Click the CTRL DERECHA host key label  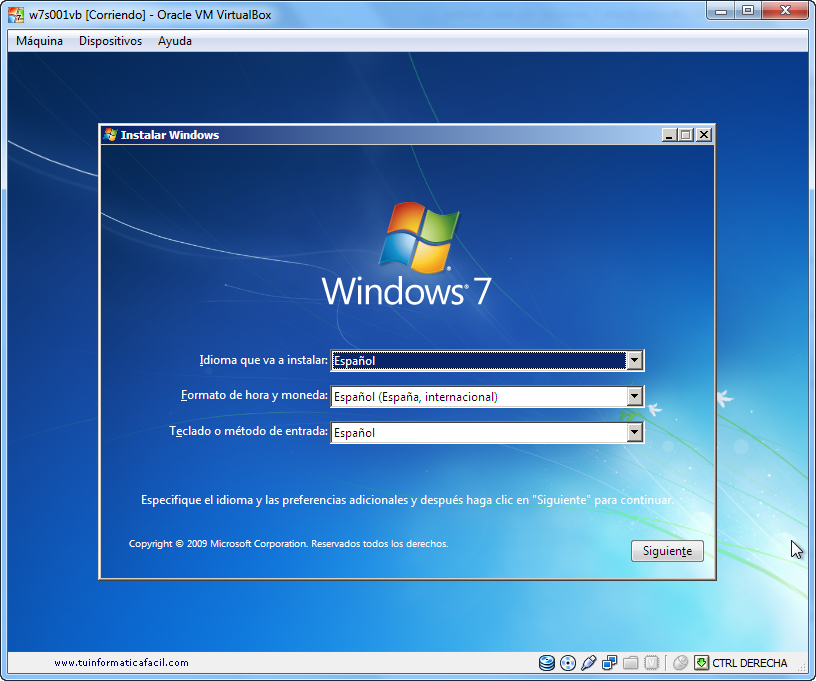click(749, 663)
